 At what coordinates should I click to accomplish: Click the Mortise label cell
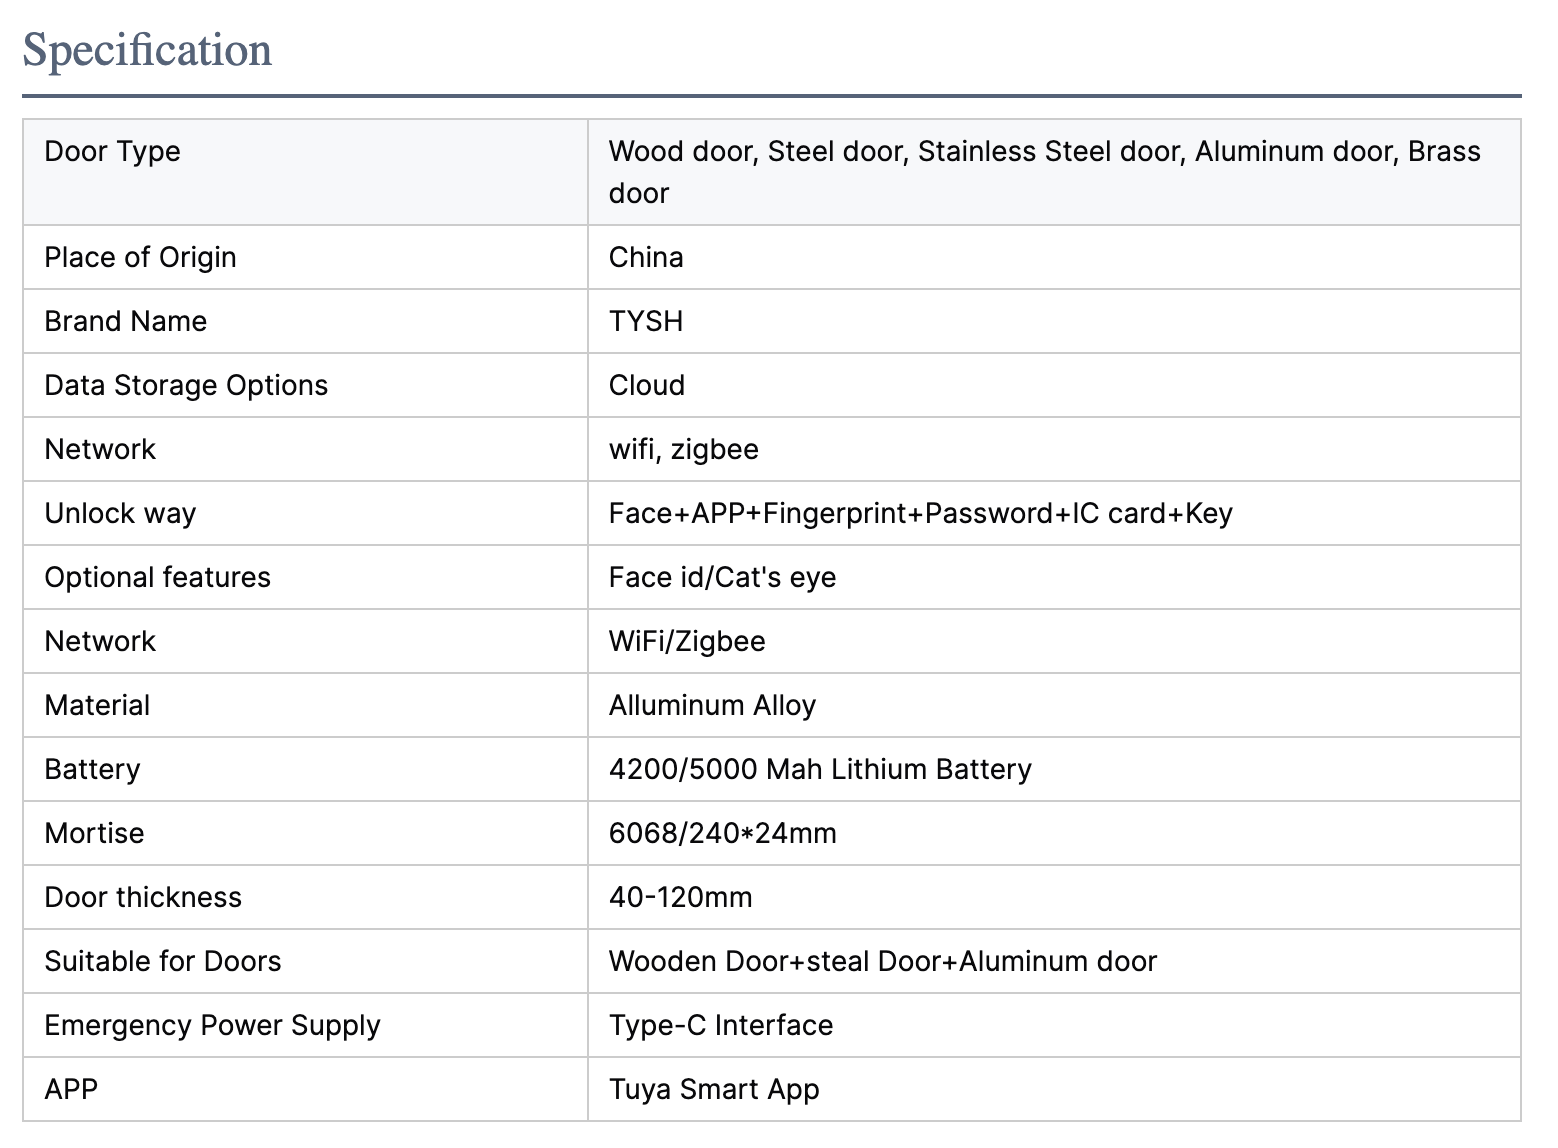point(94,834)
